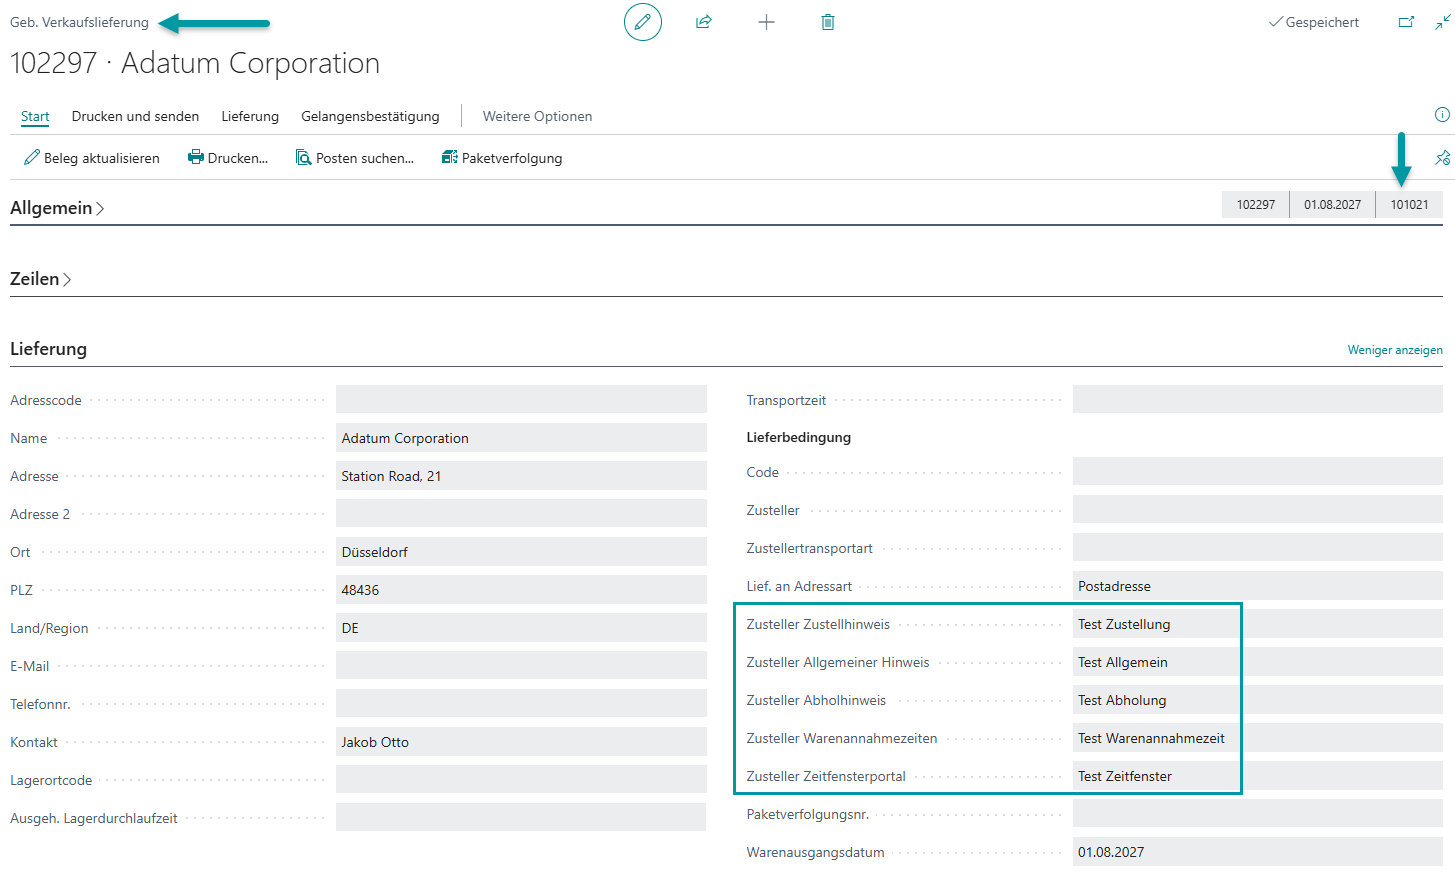Screen dimensions: 1455x880
Task: Click the Lieferbedingung Code field
Action: click(x=1258, y=472)
